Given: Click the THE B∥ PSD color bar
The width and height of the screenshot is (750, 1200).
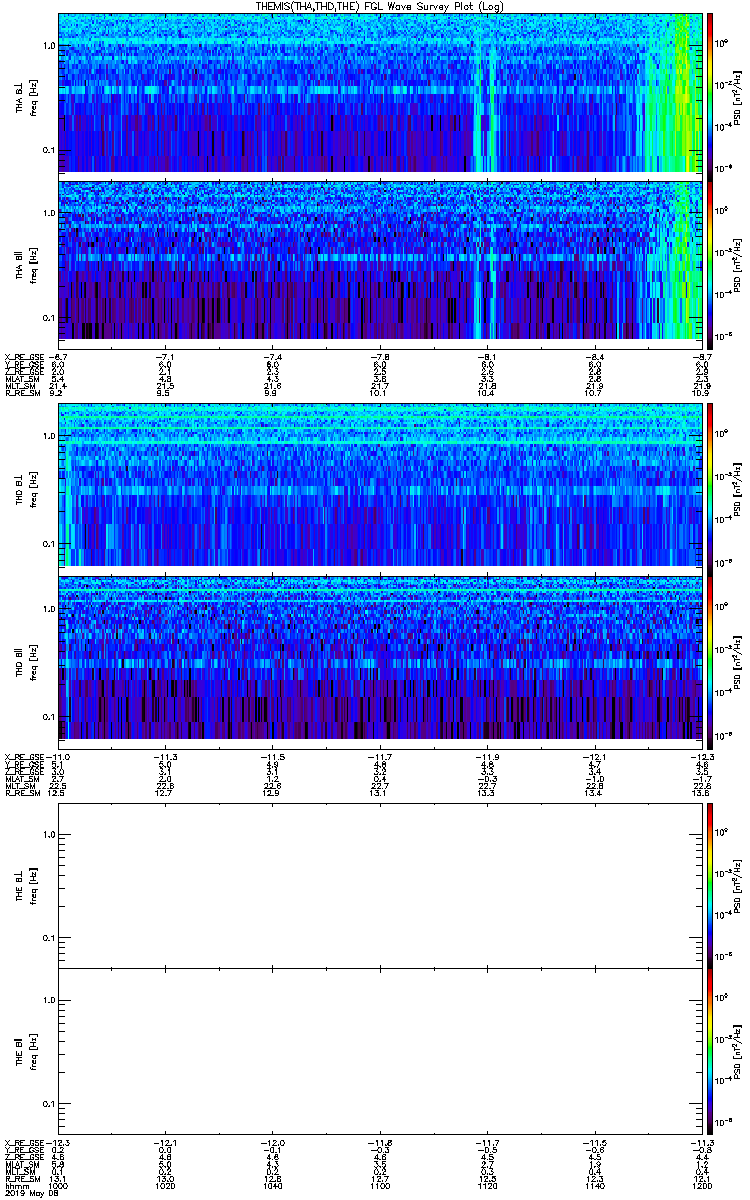Looking at the screenshot, I should [x=710, y=1049].
